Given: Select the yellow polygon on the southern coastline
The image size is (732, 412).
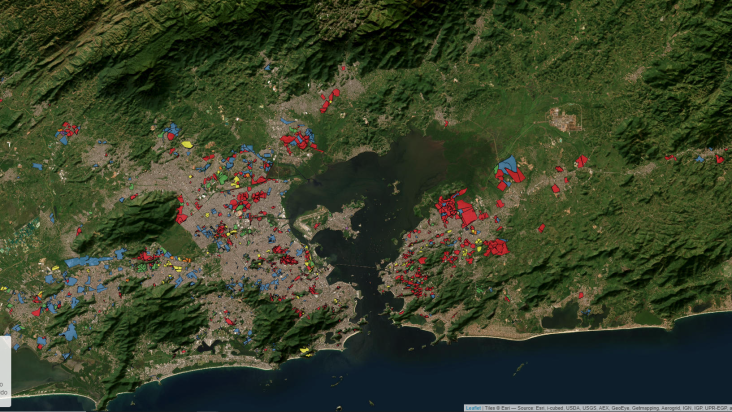Looking at the screenshot, I should (305, 351).
